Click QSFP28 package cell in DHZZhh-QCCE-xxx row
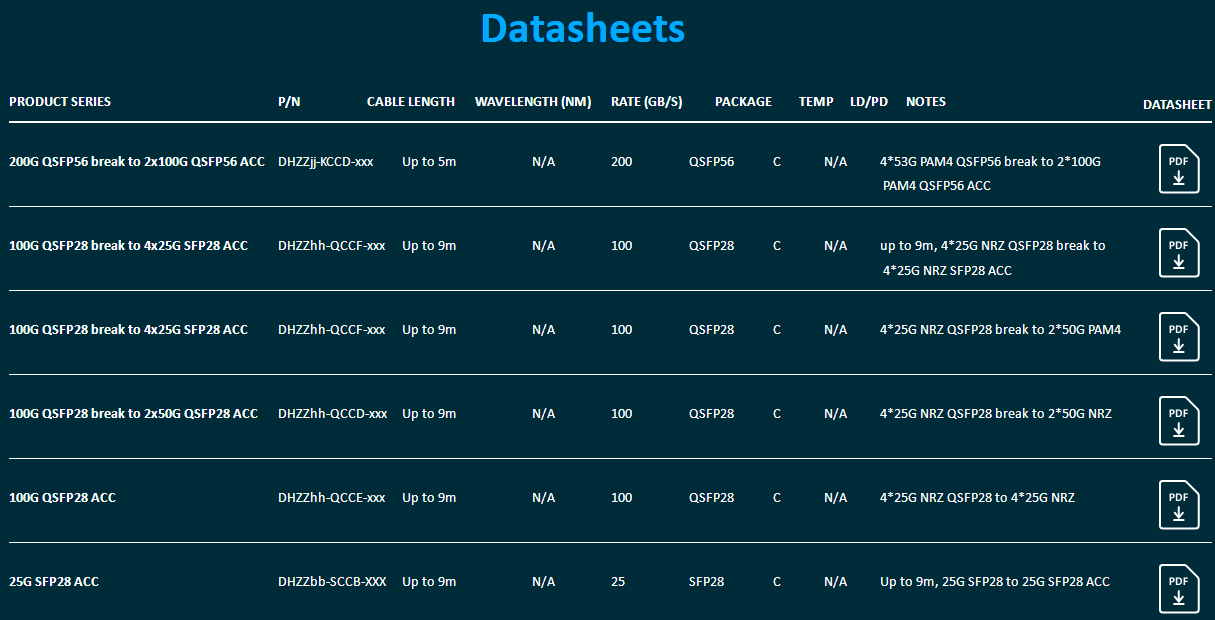This screenshot has width=1215, height=620. (712, 497)
